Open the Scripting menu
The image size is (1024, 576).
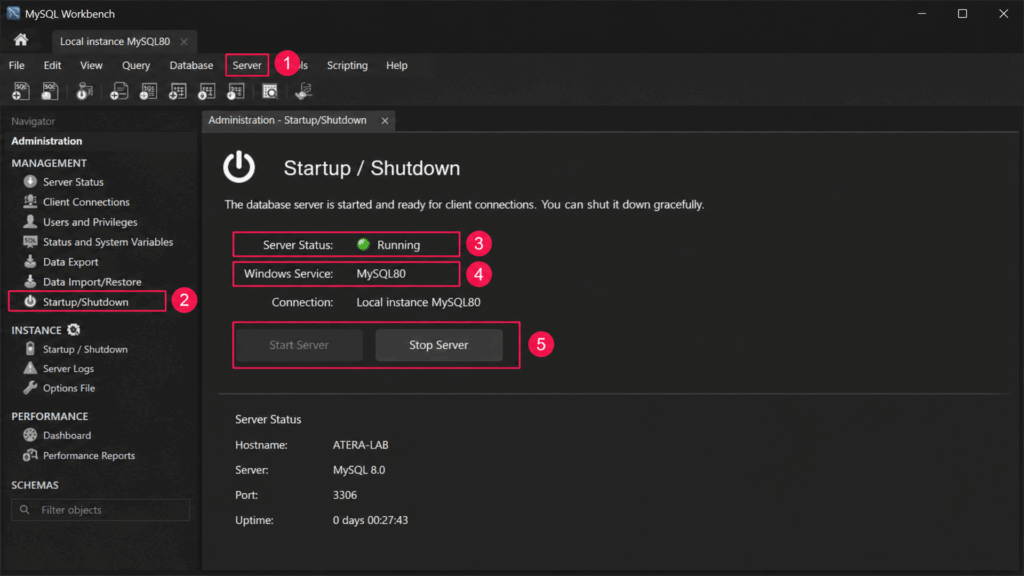tap(347, 65)
